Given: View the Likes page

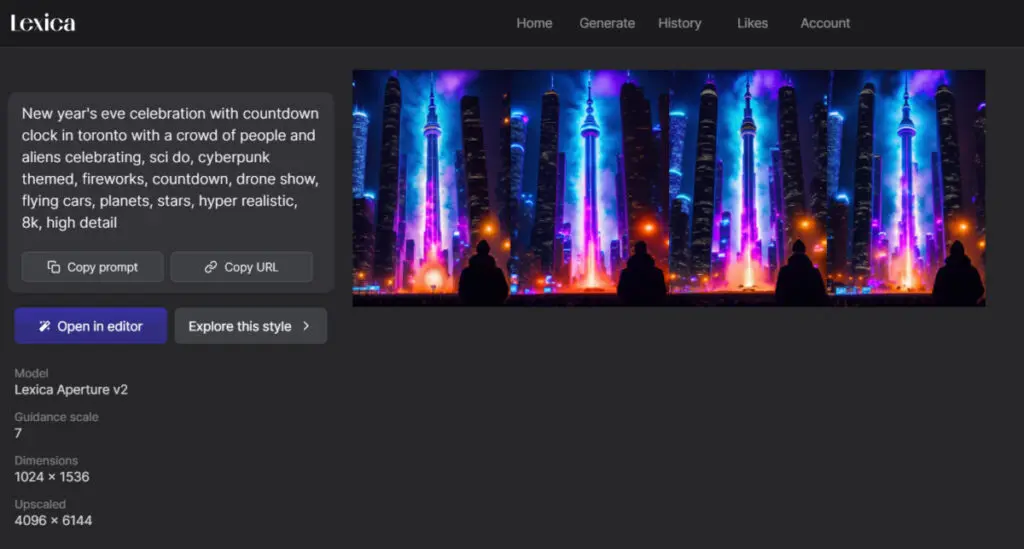Looking at the screenshot, I should coord(752,23).
